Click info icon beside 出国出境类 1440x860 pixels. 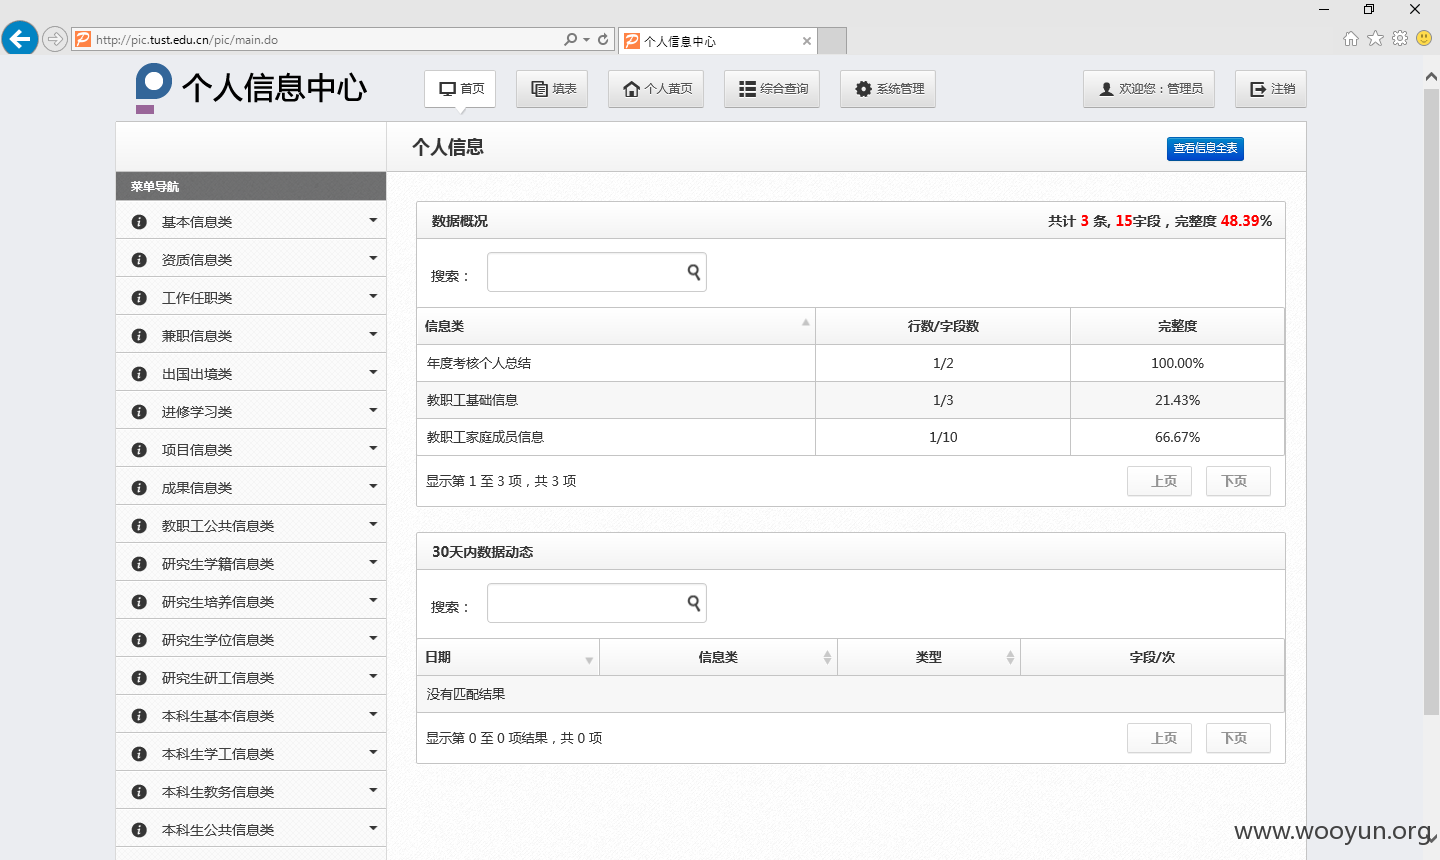click(139, 374)
